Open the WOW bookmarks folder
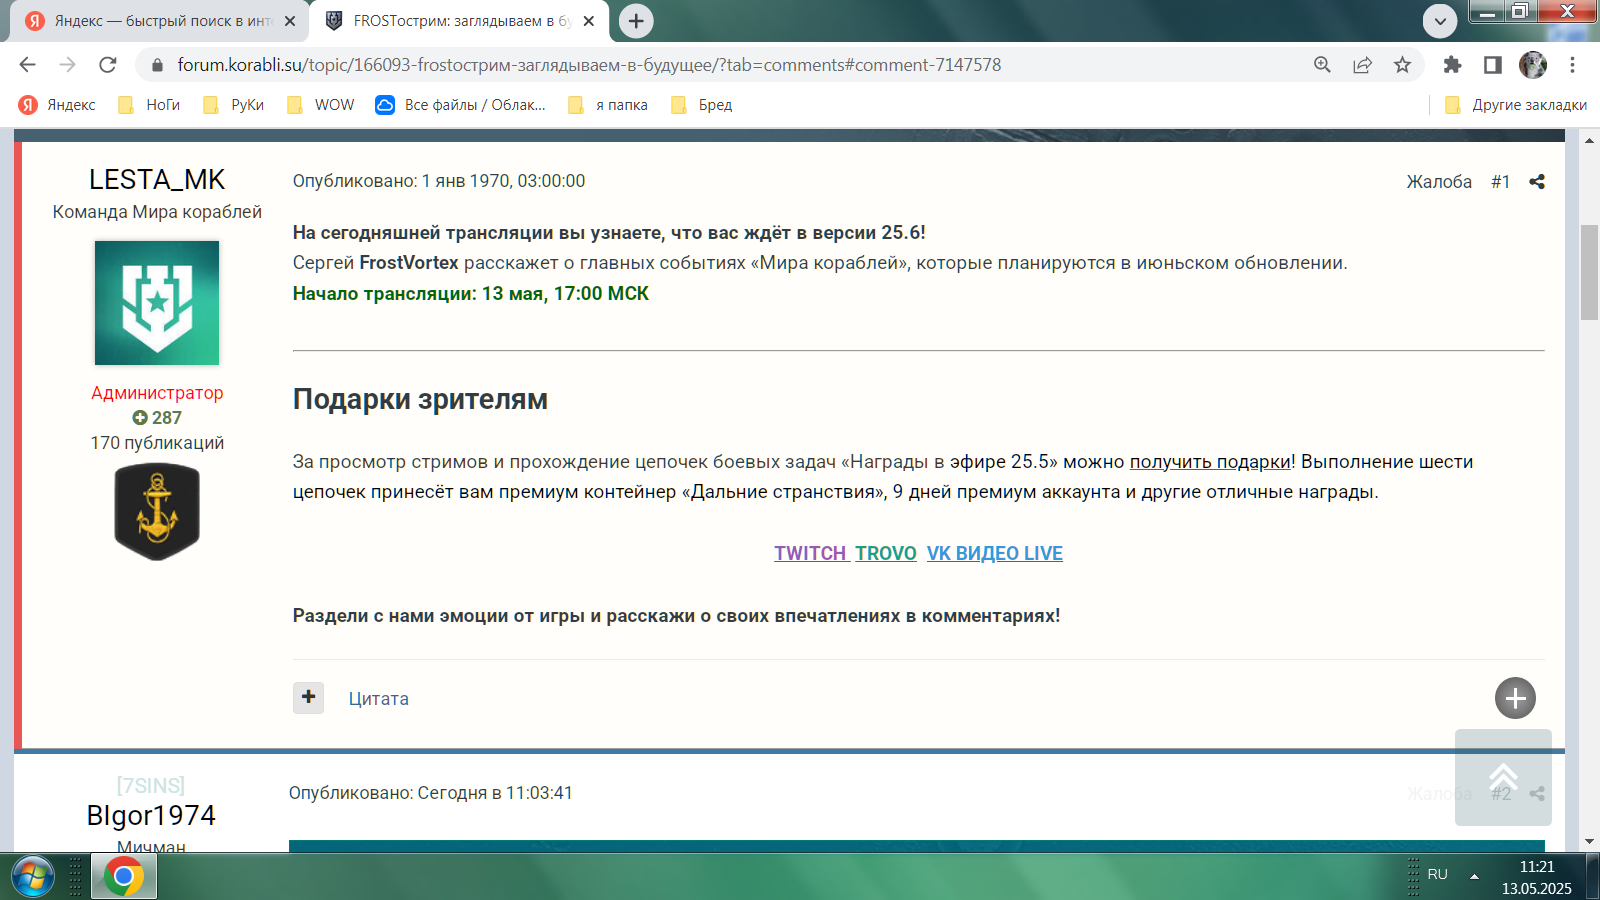The image size is (1600, 900). [321, 105]
